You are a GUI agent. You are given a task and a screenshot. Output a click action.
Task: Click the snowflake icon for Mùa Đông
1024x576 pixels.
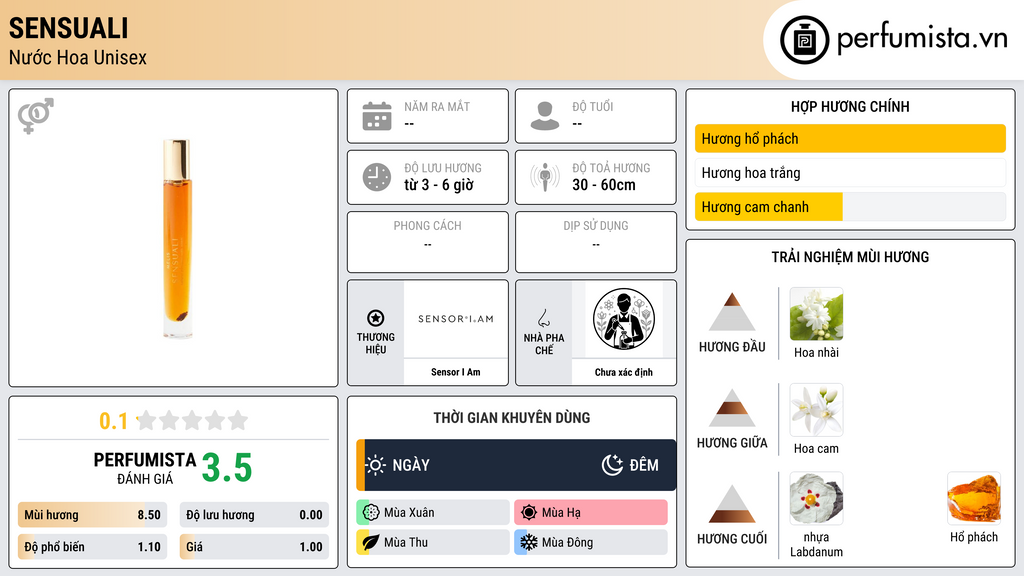tap(529, 542)
